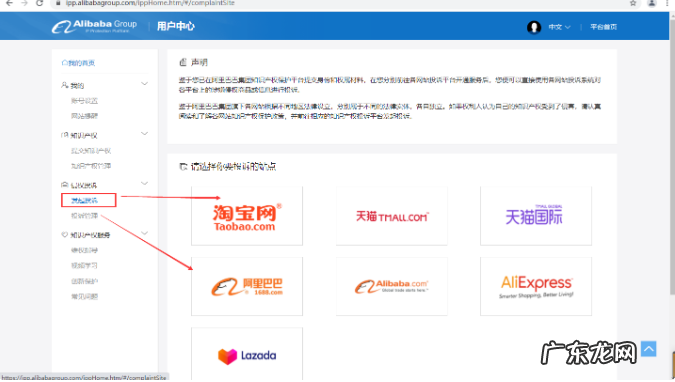Click the Alibaba Group logo
Screen dimensions: 675x382
[94, 26]
